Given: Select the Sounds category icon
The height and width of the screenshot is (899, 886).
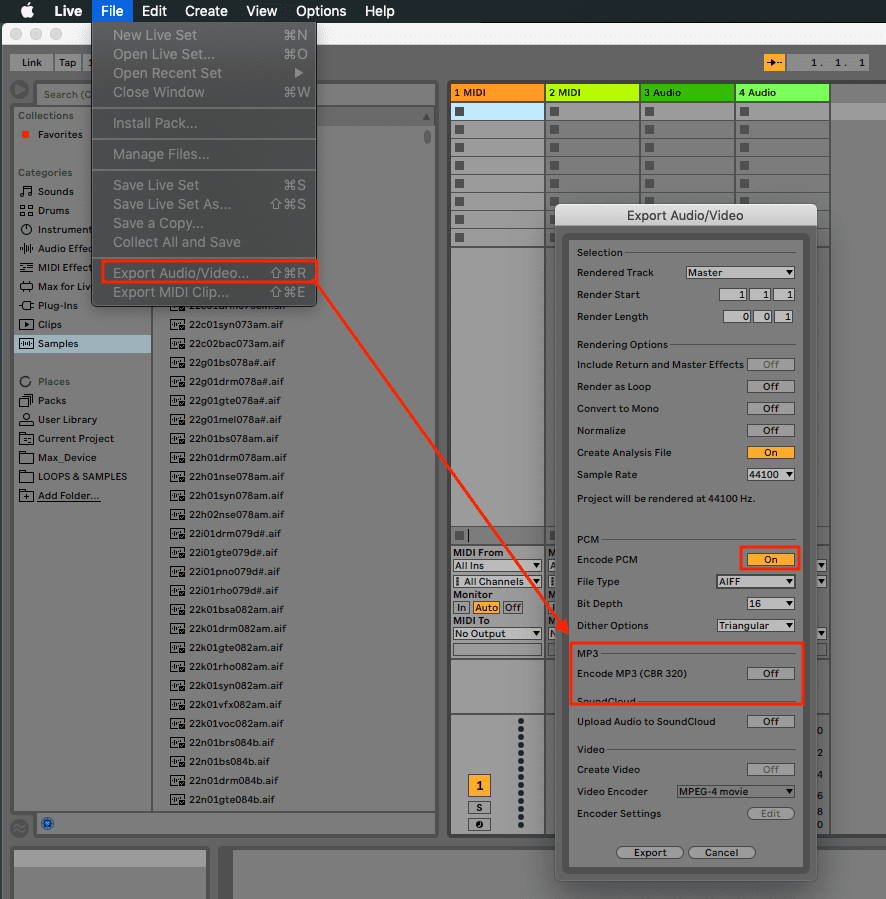Looking at the screenshot, I should pos(26,191).
